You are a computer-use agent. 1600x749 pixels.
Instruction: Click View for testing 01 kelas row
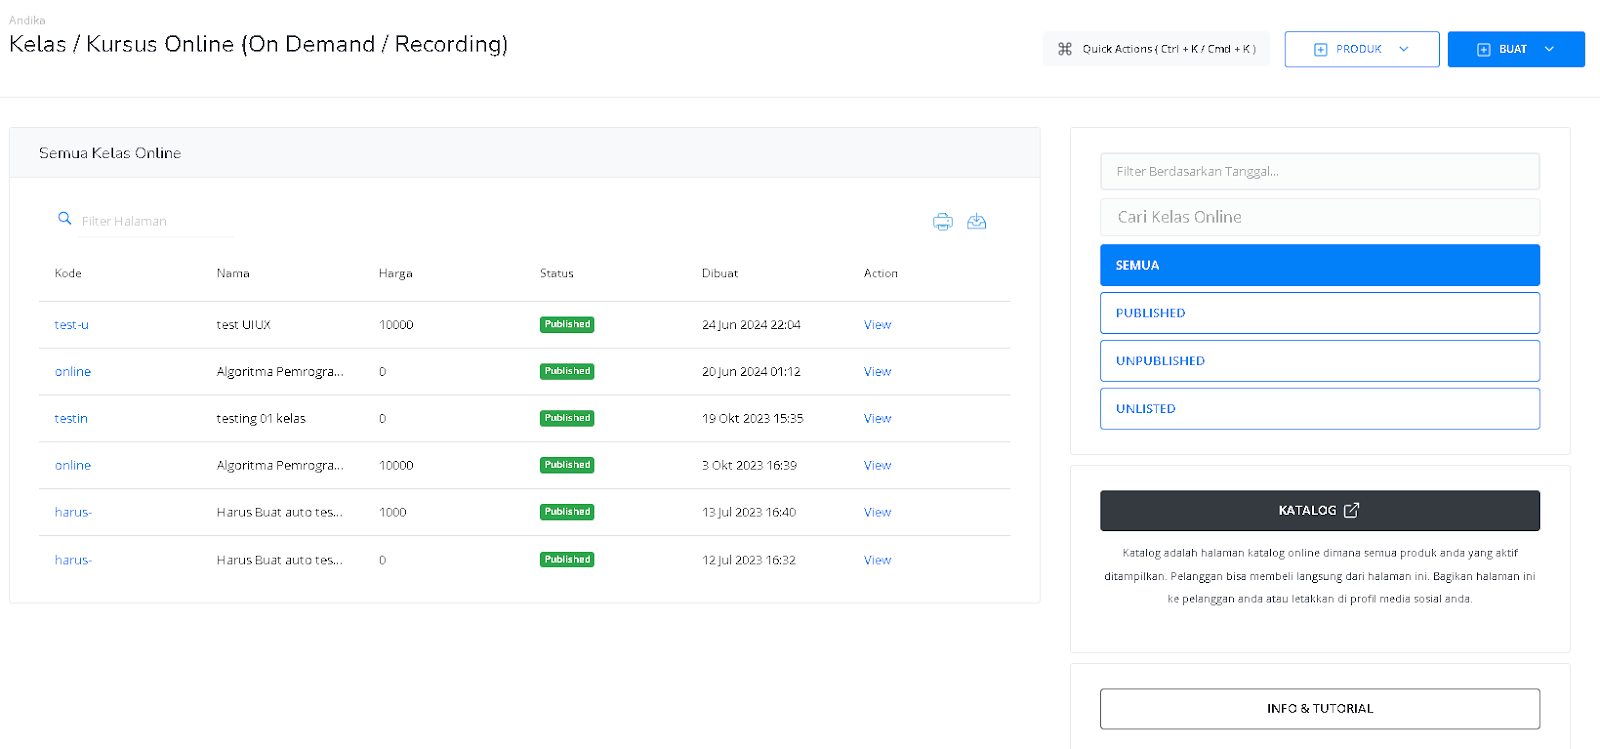pos(877,418)
